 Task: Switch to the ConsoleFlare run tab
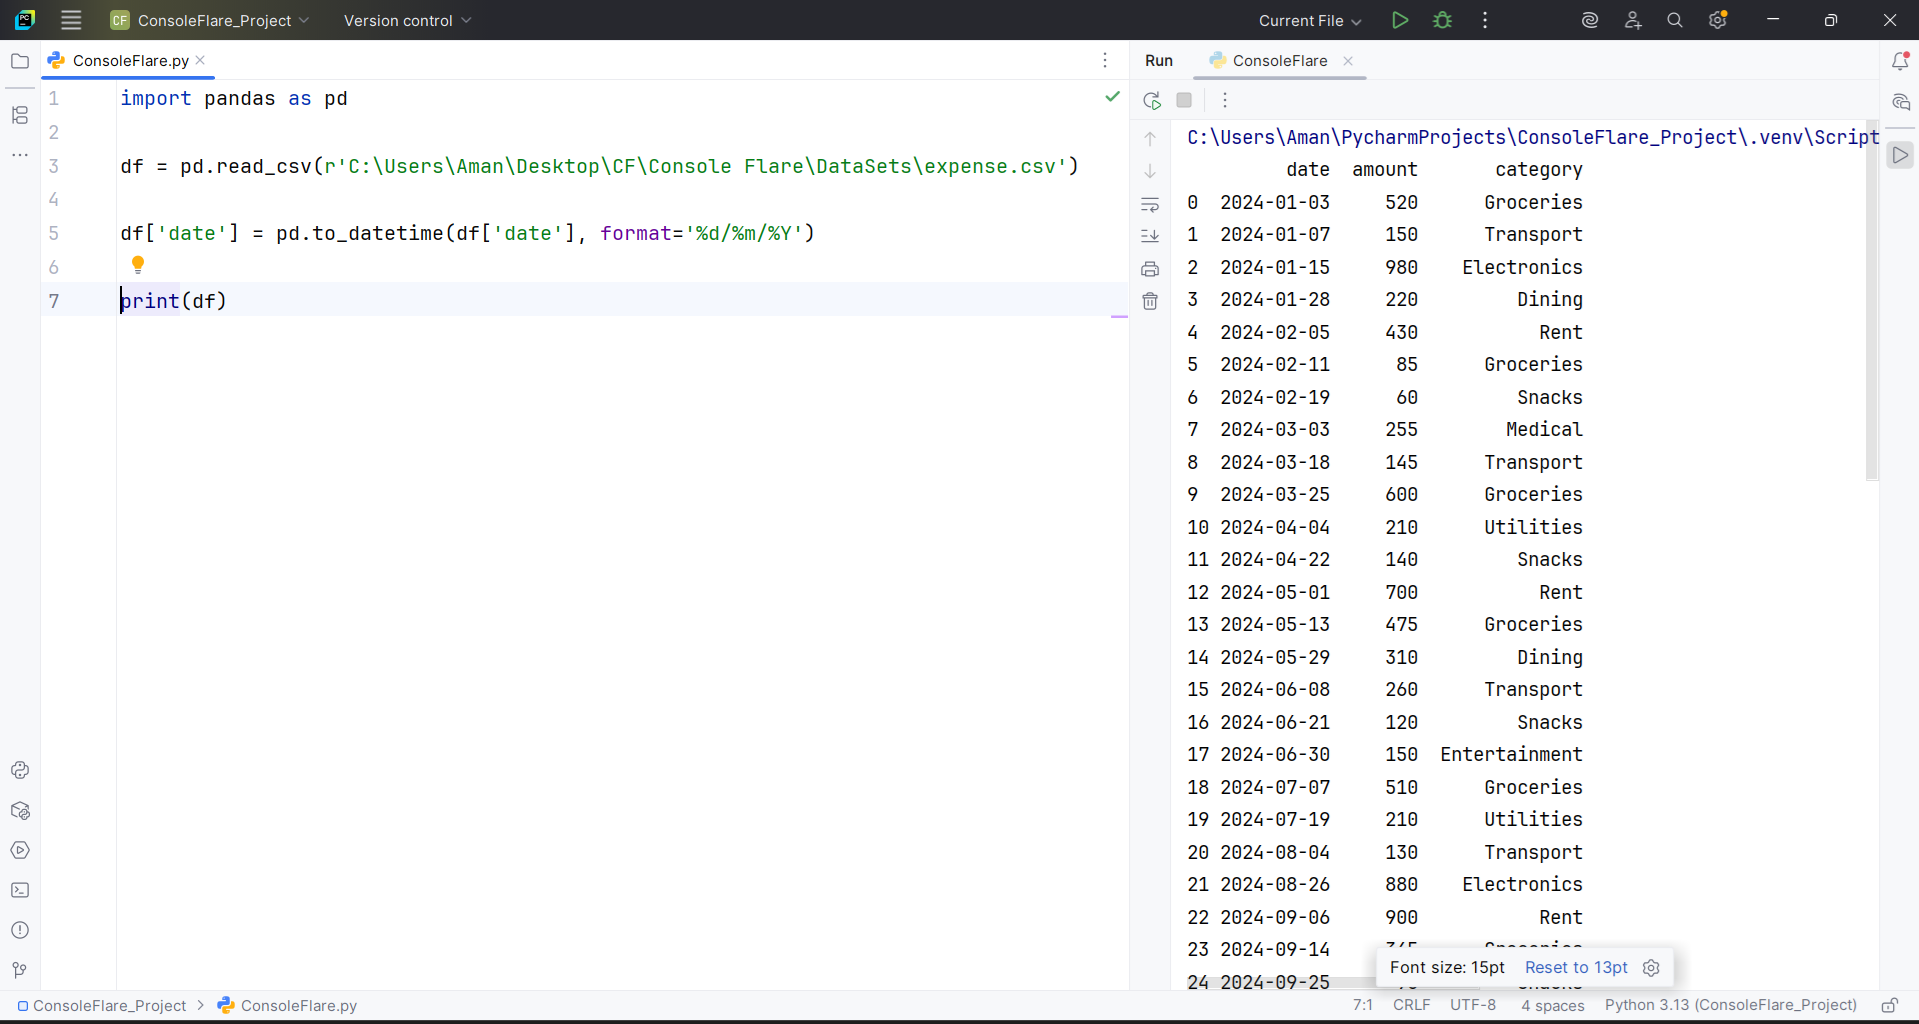[x=1279, y=61]
